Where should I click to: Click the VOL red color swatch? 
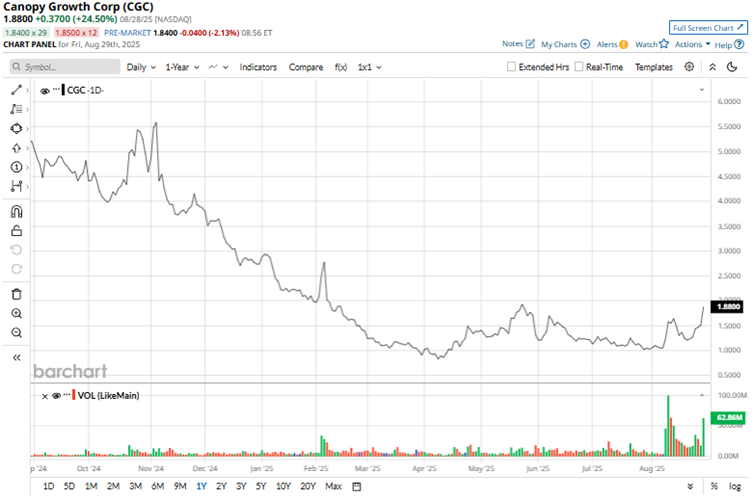point(73,395)
